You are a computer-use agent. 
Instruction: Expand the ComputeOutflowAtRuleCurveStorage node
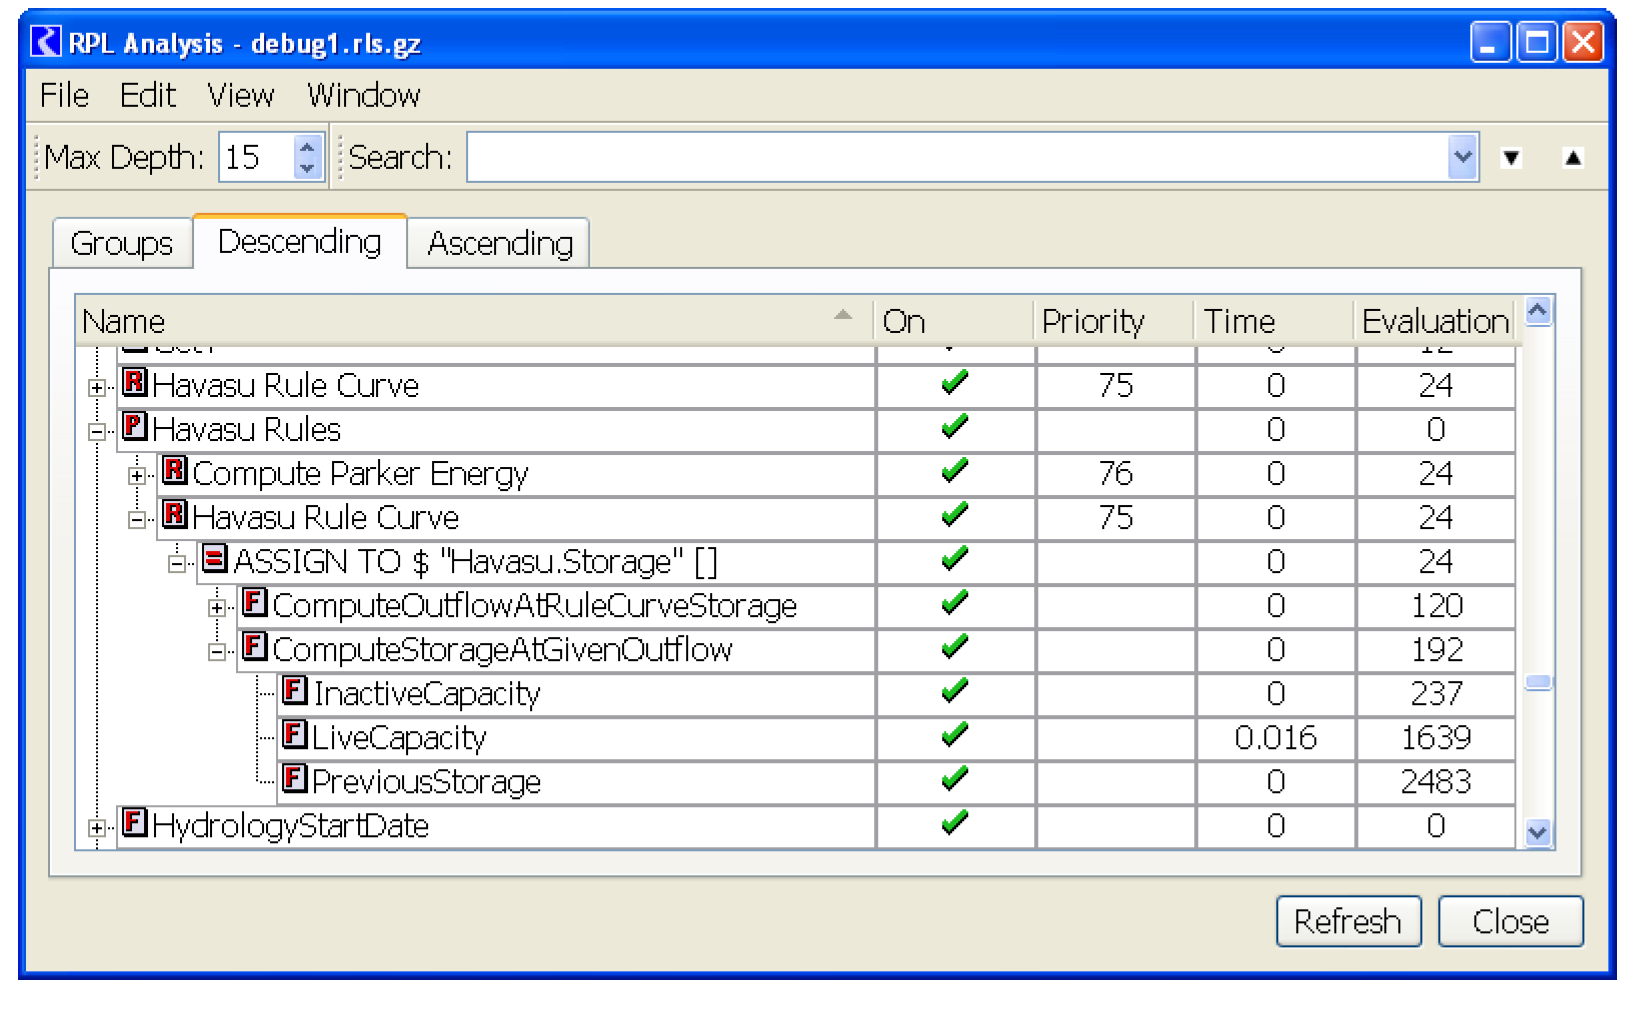tap(217, 608)
